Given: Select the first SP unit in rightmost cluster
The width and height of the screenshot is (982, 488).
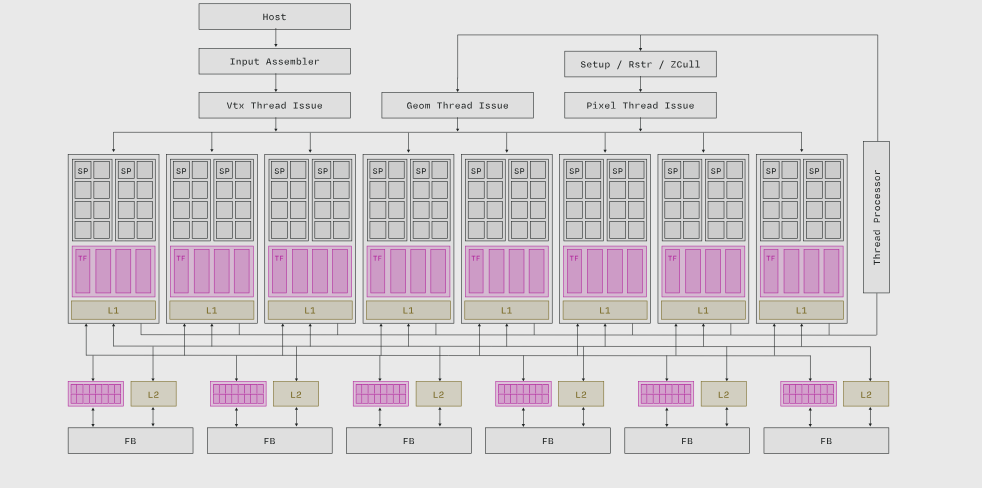Looking at the screenshot, I should tap(770, 170).
